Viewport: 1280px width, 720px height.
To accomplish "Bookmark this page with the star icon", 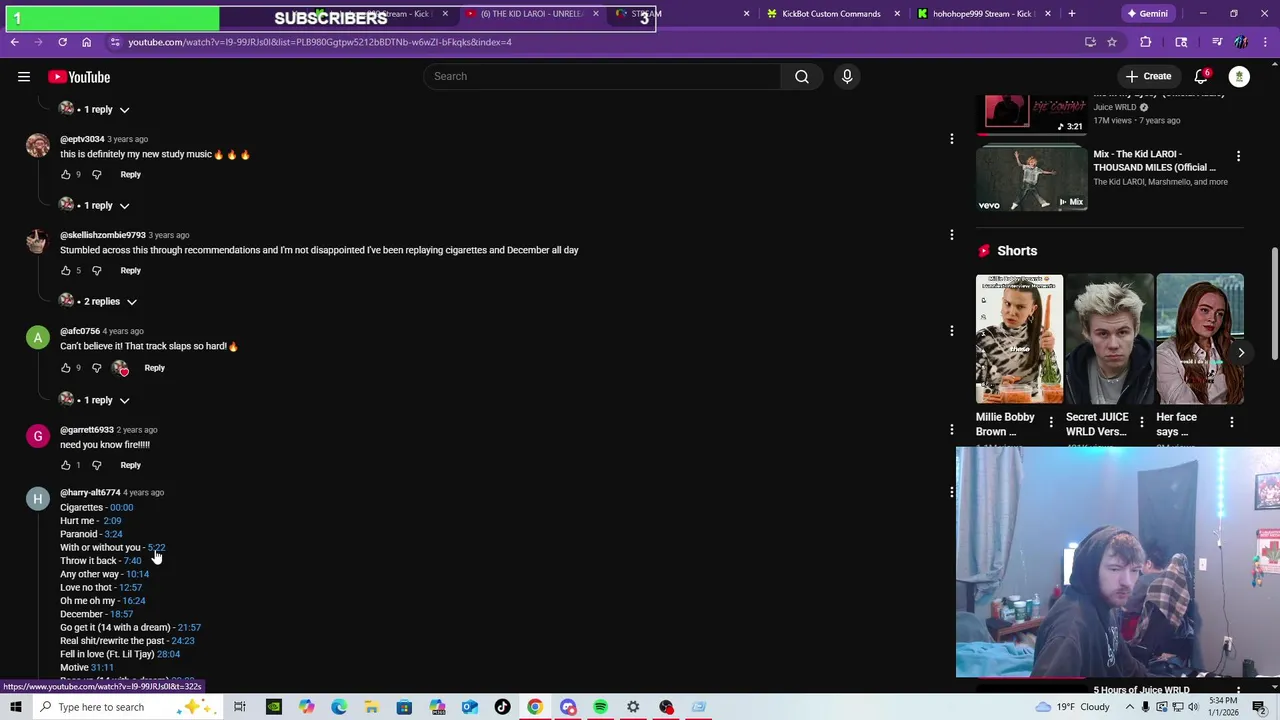I will click(x=1112, y=42).
